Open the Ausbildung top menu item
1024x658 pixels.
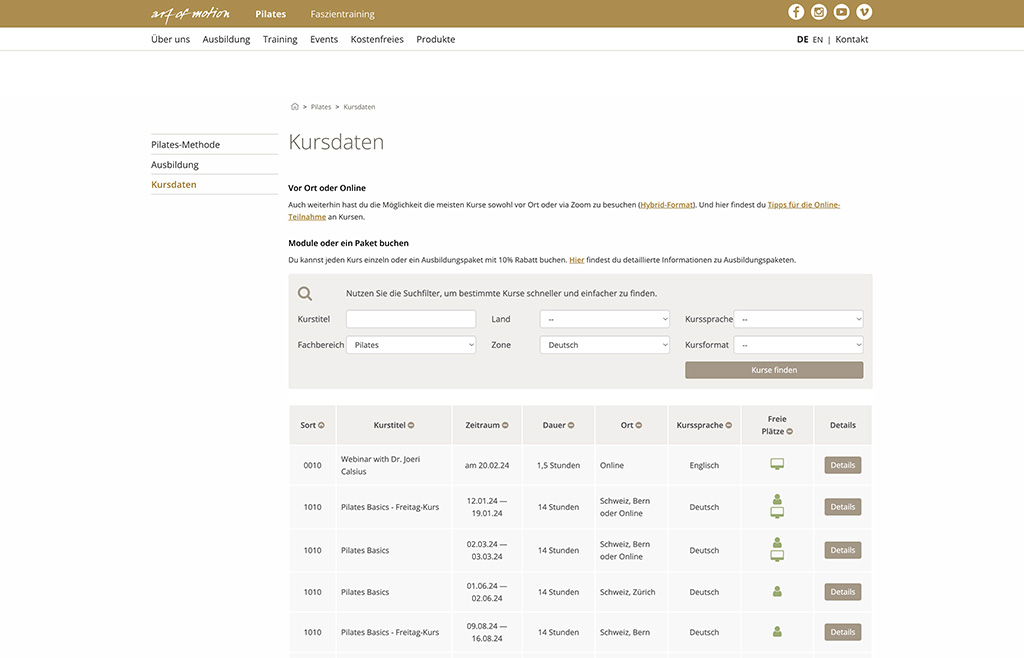226,39
